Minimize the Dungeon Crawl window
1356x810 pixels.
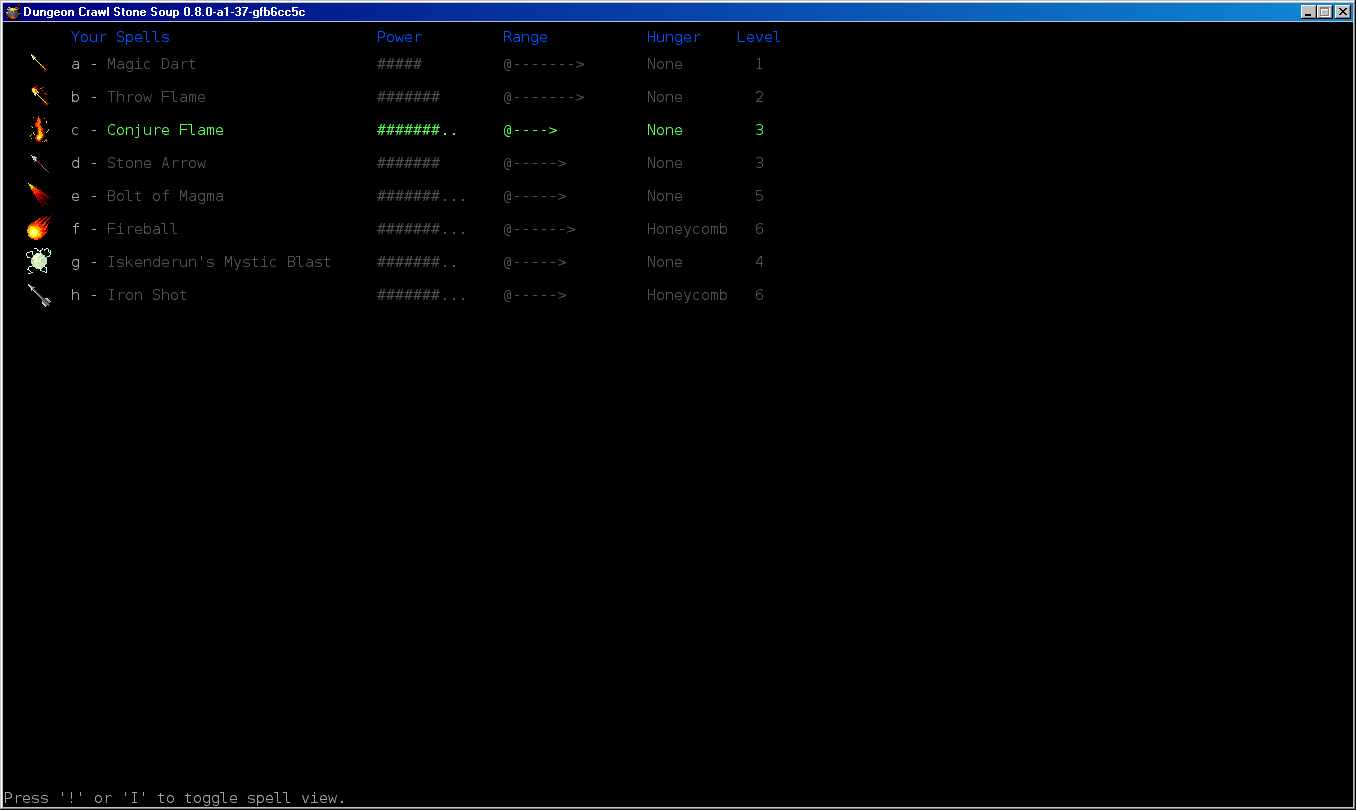click(1308, 12)
